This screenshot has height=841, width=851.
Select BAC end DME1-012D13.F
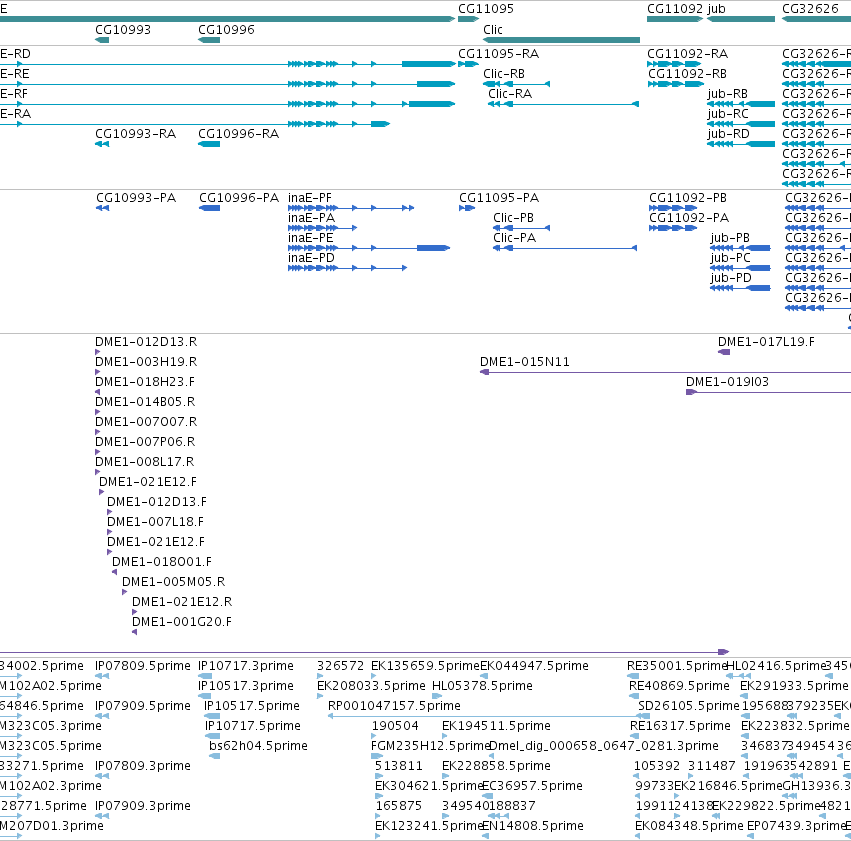[x=110, y=512]
